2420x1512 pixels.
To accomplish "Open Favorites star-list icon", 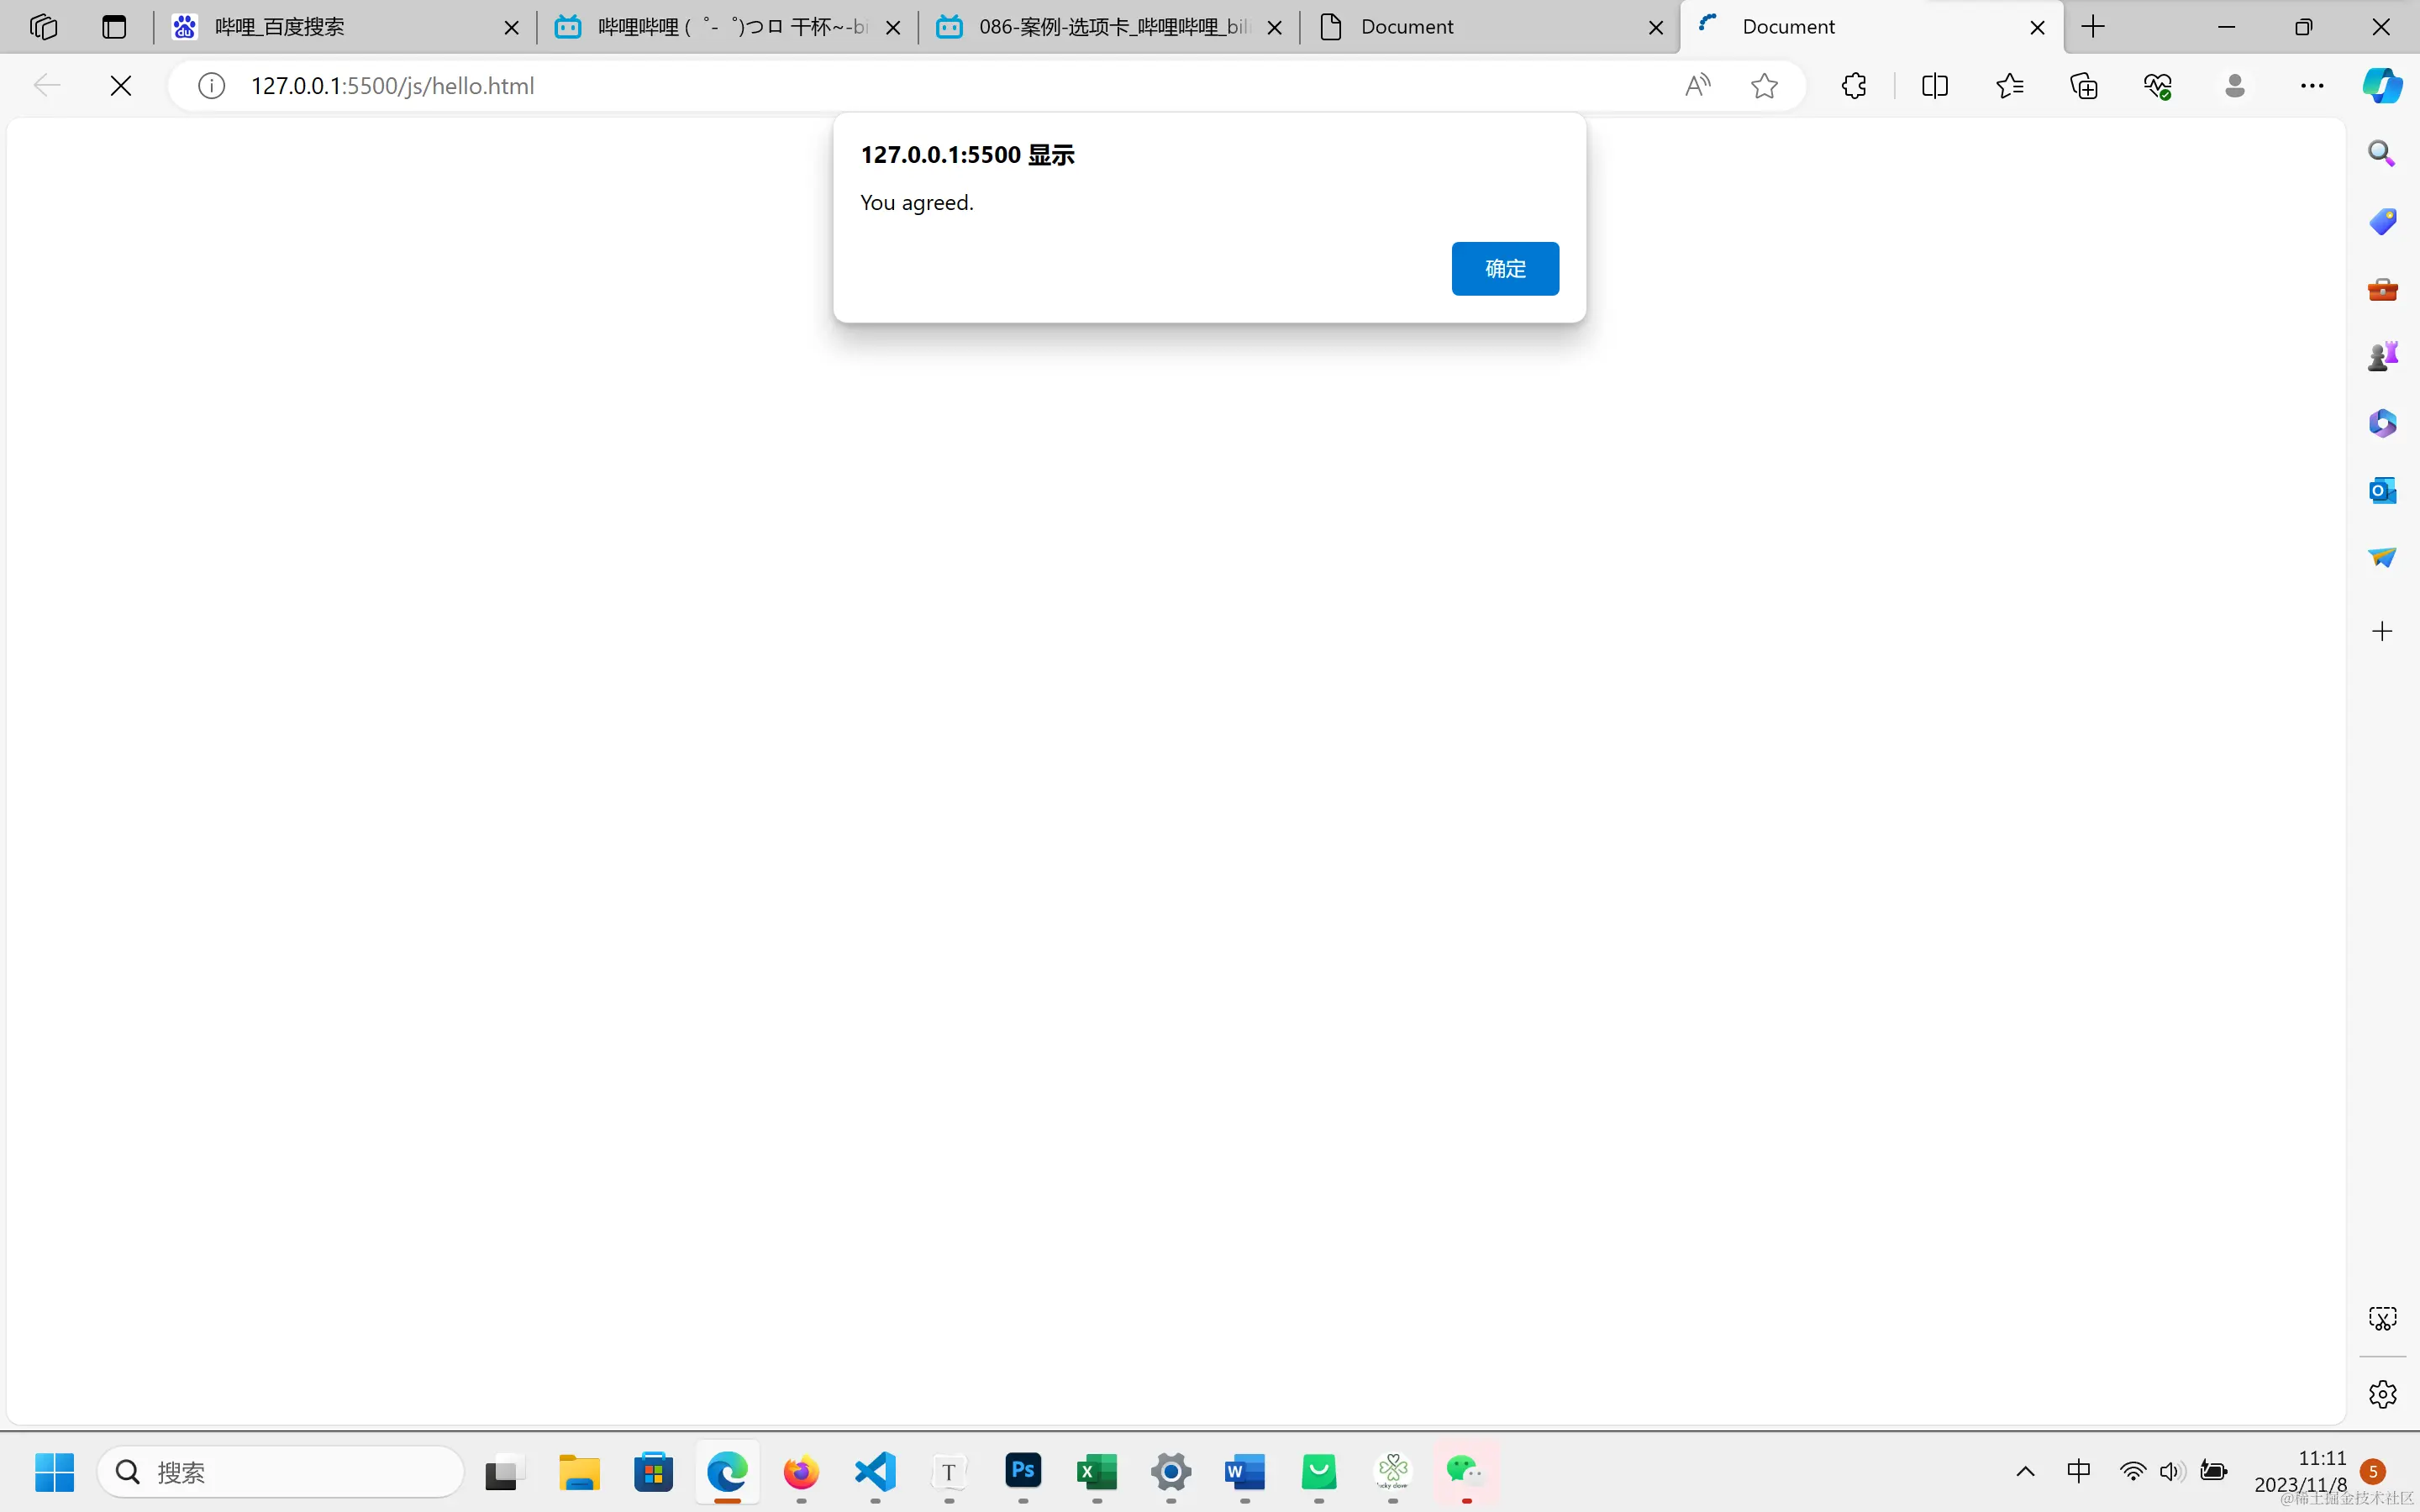I will click(x=2009, y=86).
